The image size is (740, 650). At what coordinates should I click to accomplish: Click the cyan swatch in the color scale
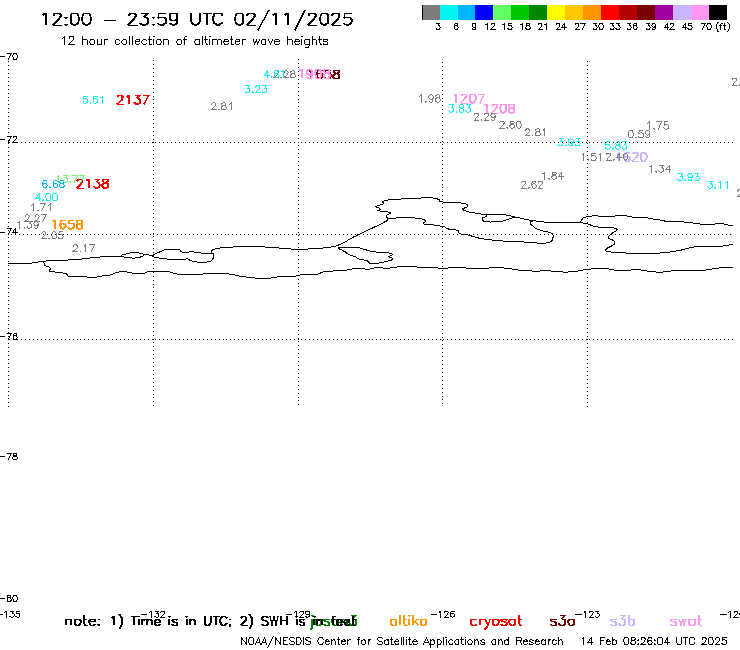coord(449,12)
